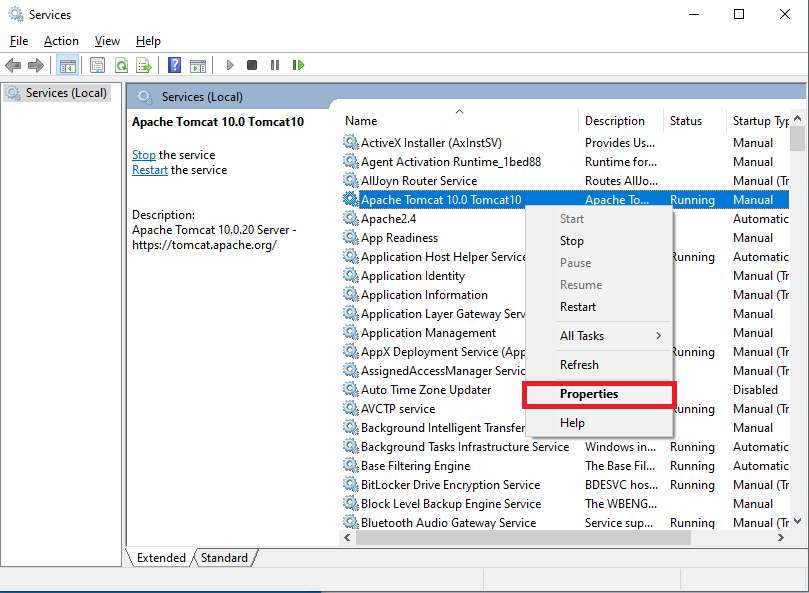This screenshot has width=809, height=593.
Task: Toggle the Show/Hide Action Pane icon
Action: (198, 66)
